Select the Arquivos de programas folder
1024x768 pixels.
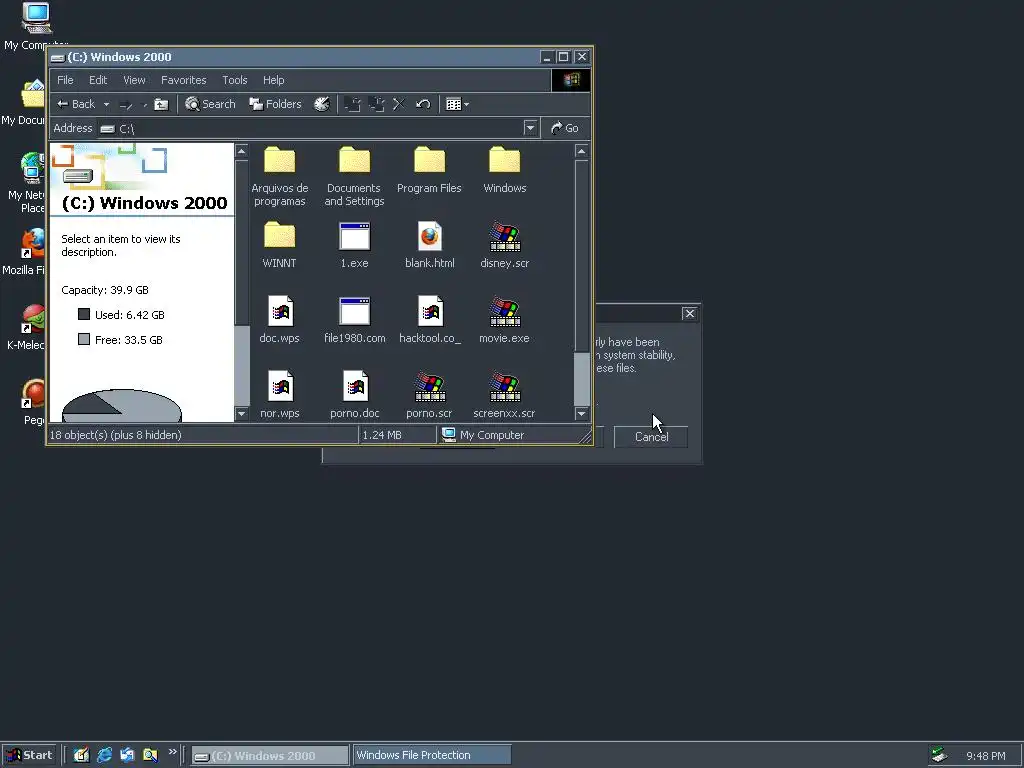click(x=280, y=176)
